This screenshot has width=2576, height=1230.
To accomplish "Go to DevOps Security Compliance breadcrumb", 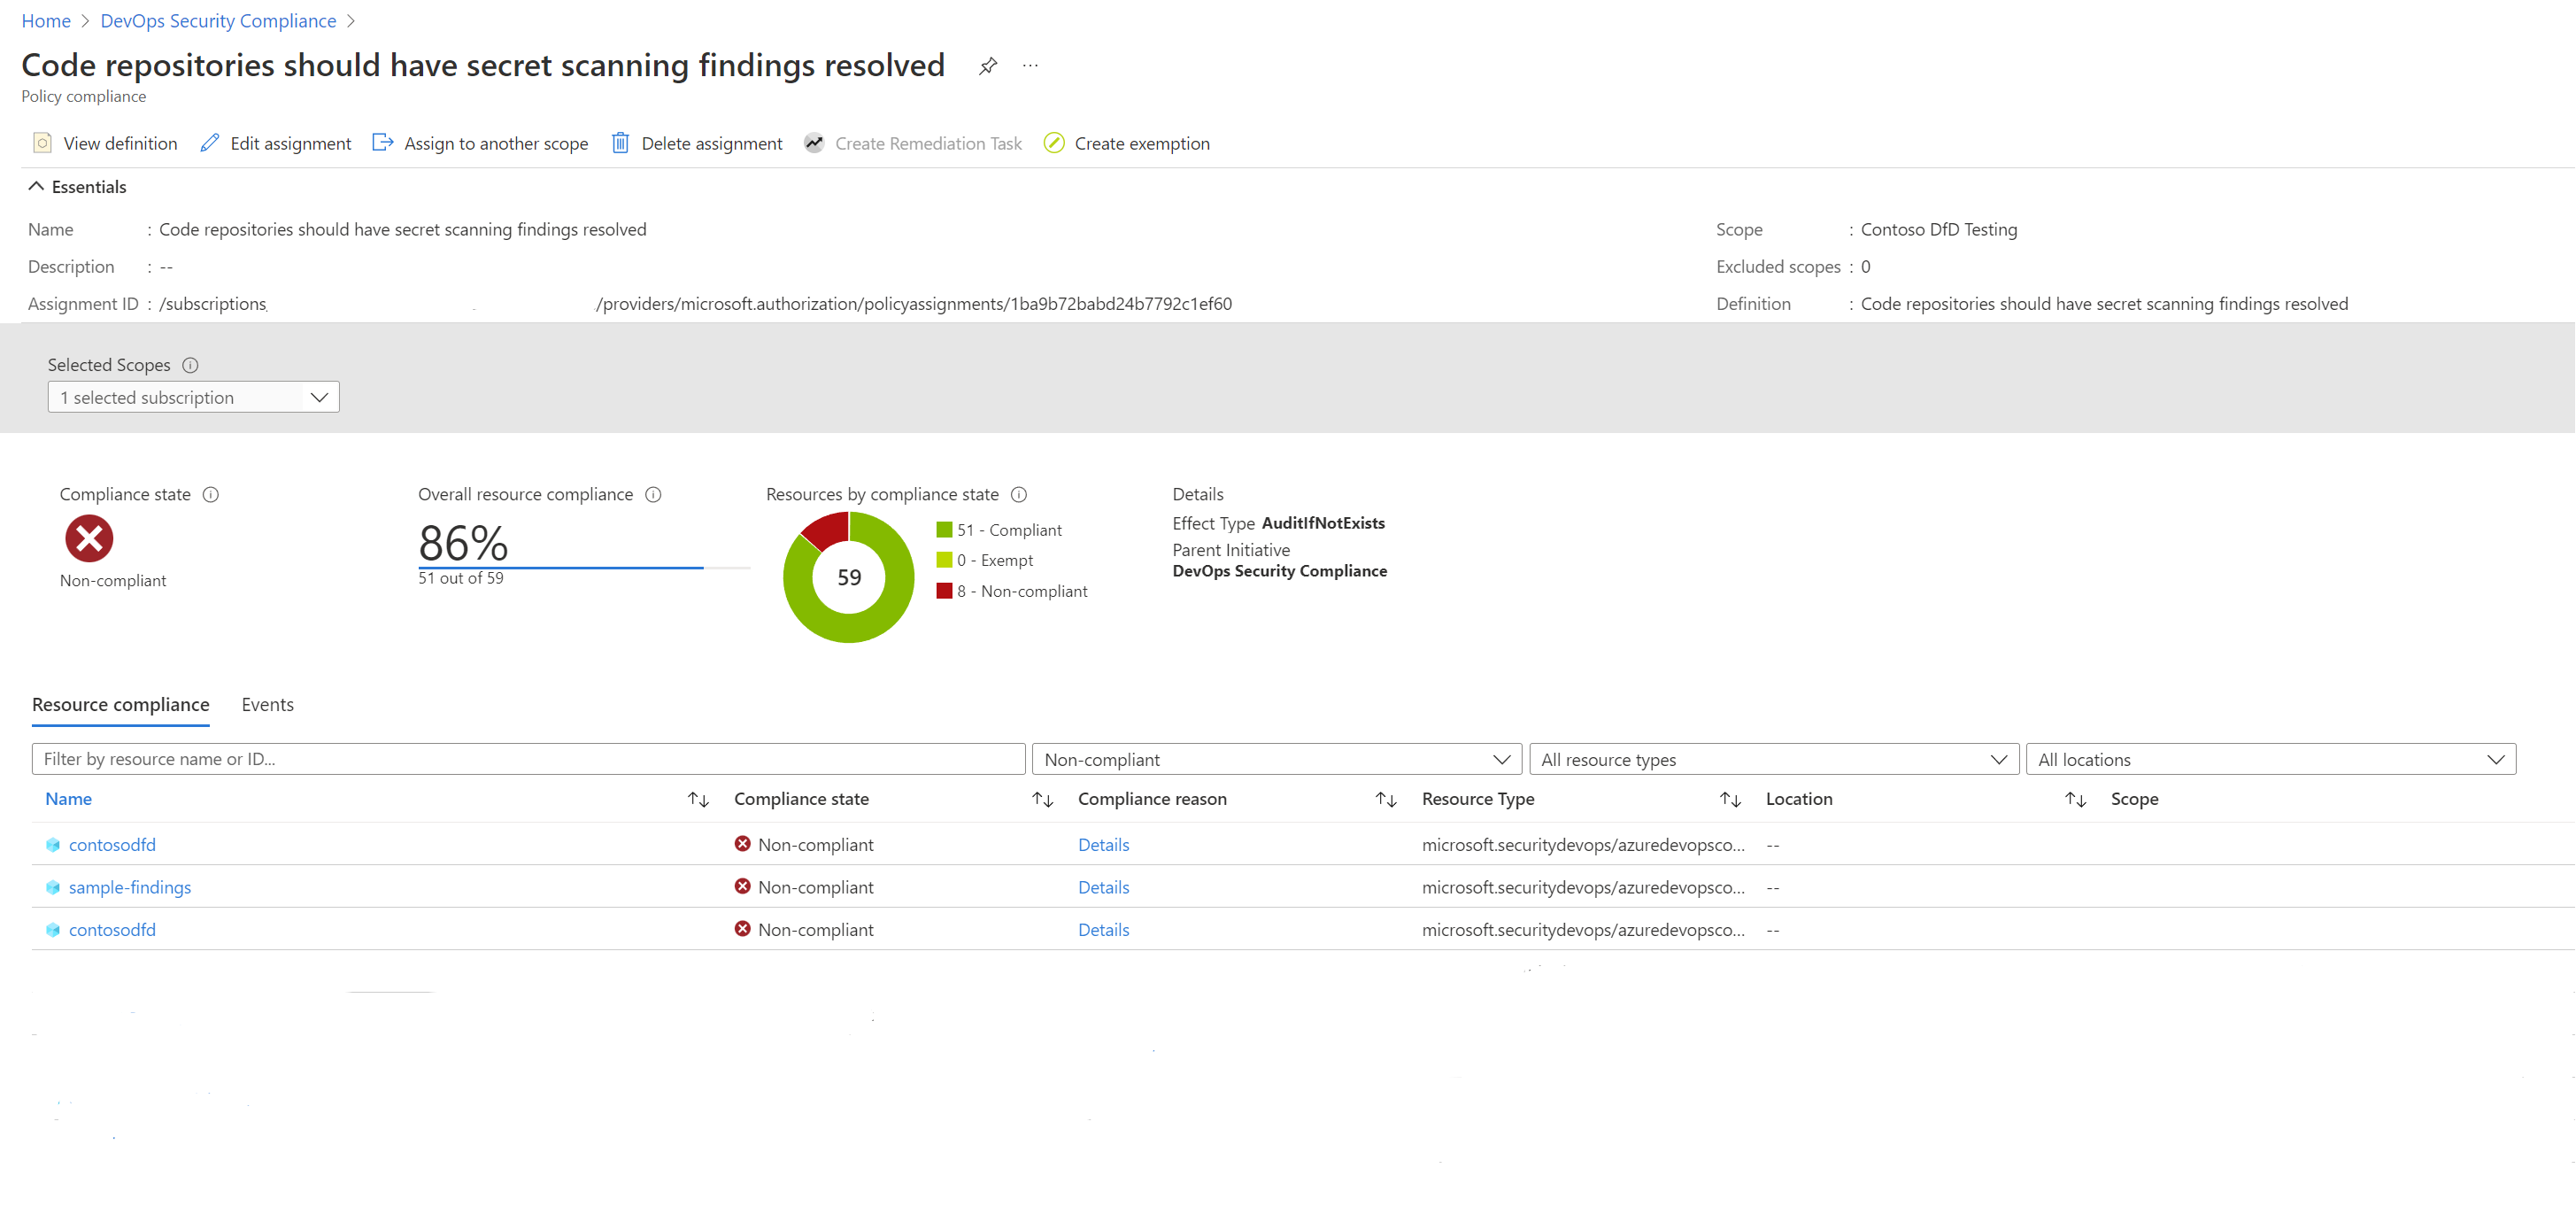I will click(x=218, y=21).
